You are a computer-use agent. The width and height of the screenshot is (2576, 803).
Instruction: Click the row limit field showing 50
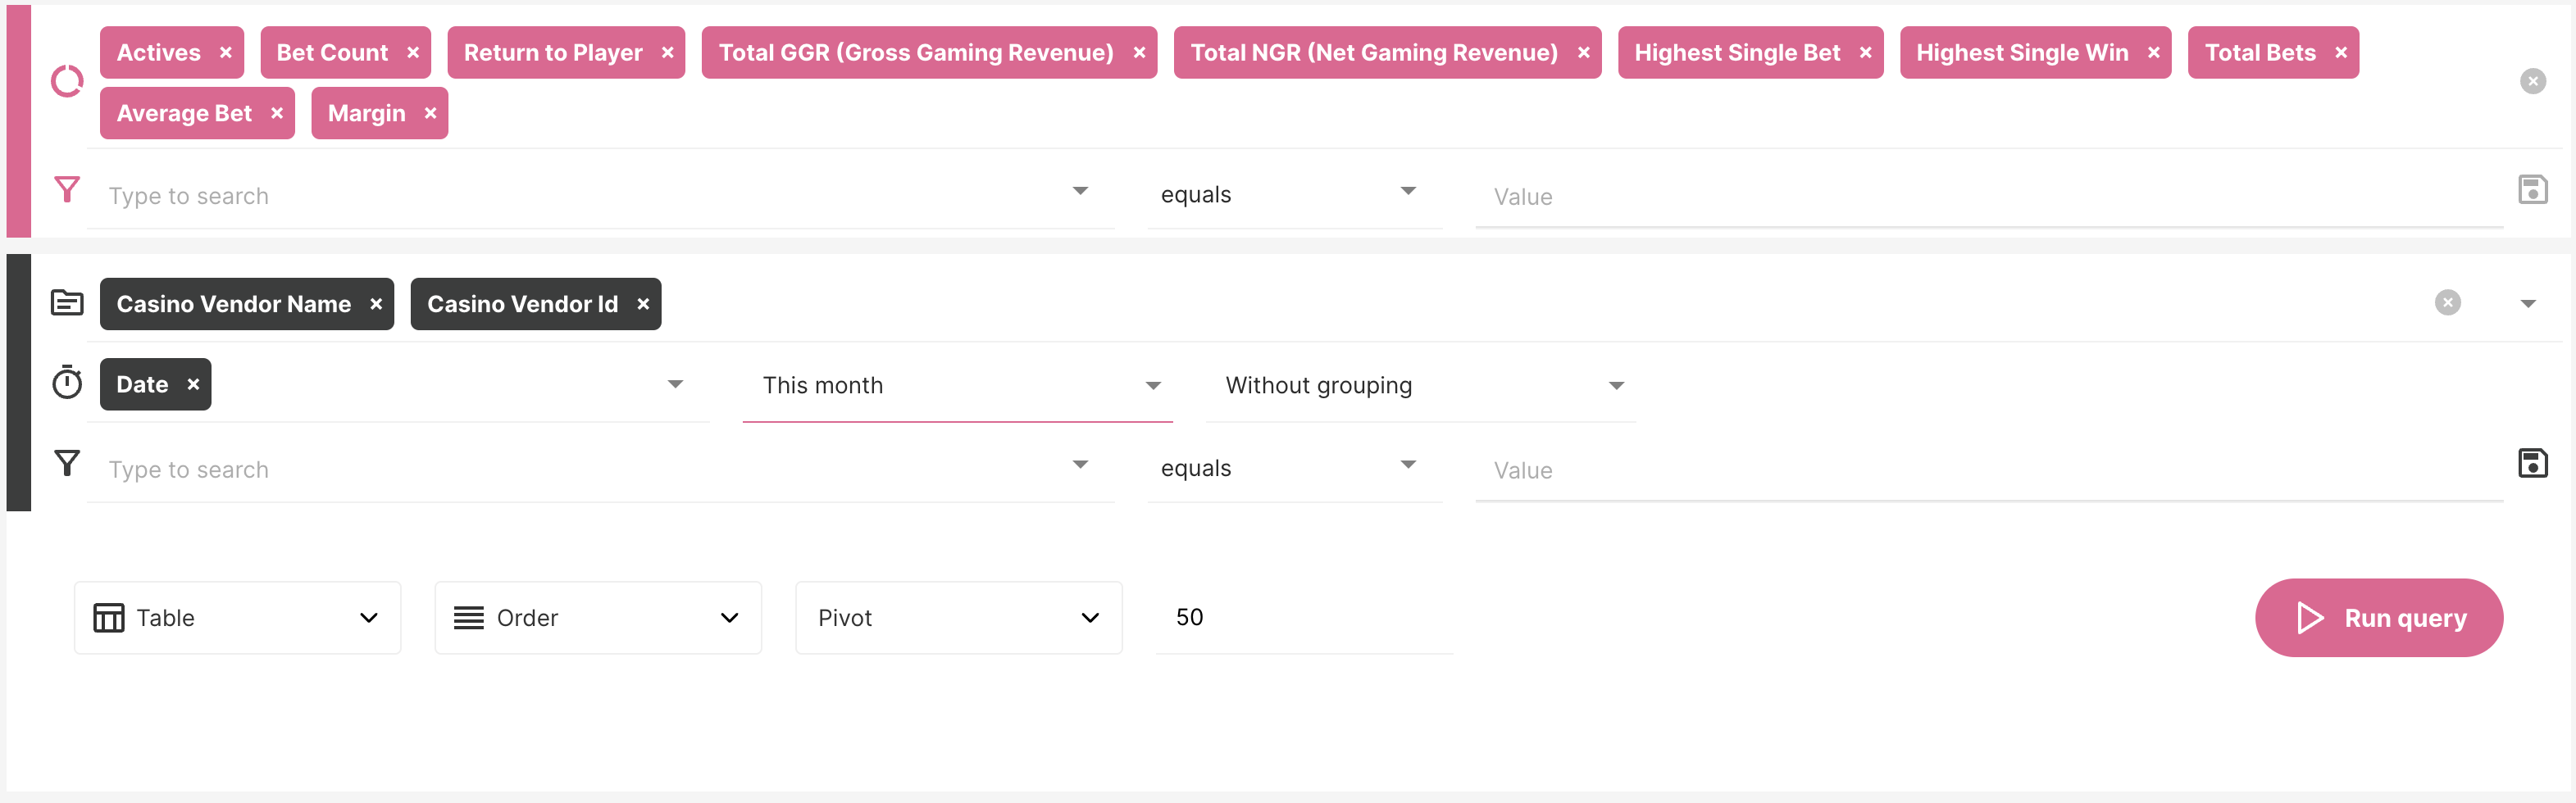point(1302,618)
